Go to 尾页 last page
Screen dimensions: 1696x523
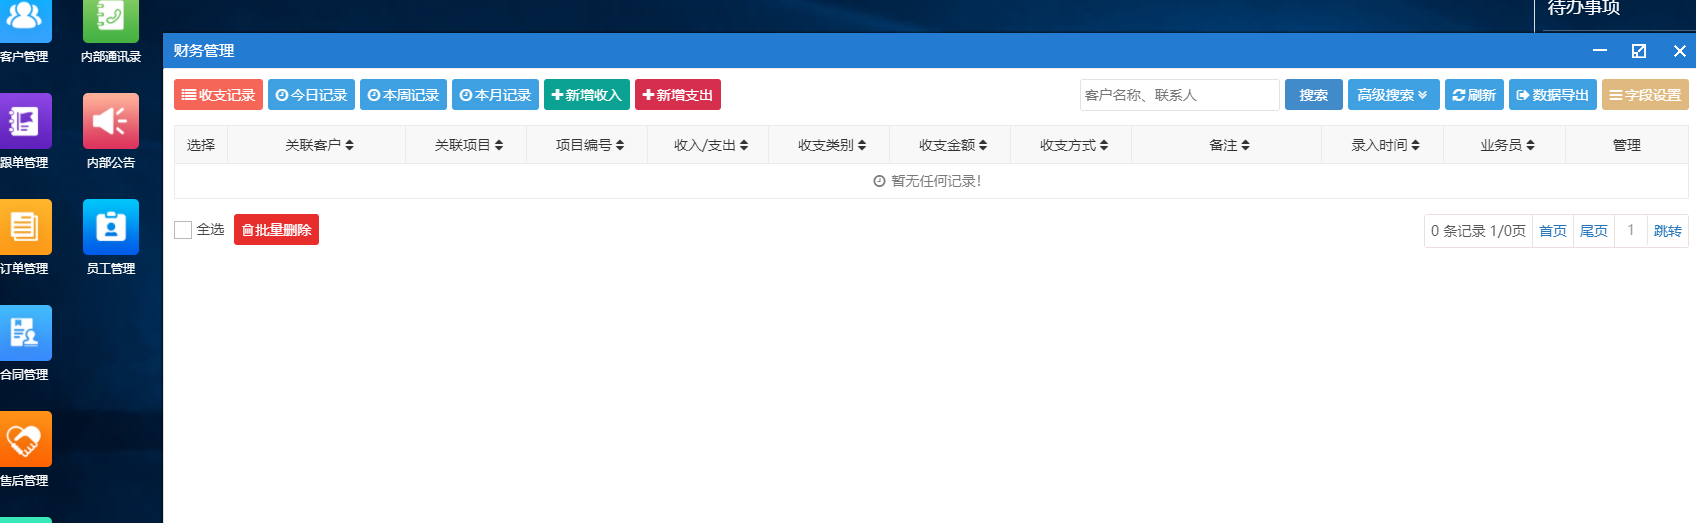1594,231
